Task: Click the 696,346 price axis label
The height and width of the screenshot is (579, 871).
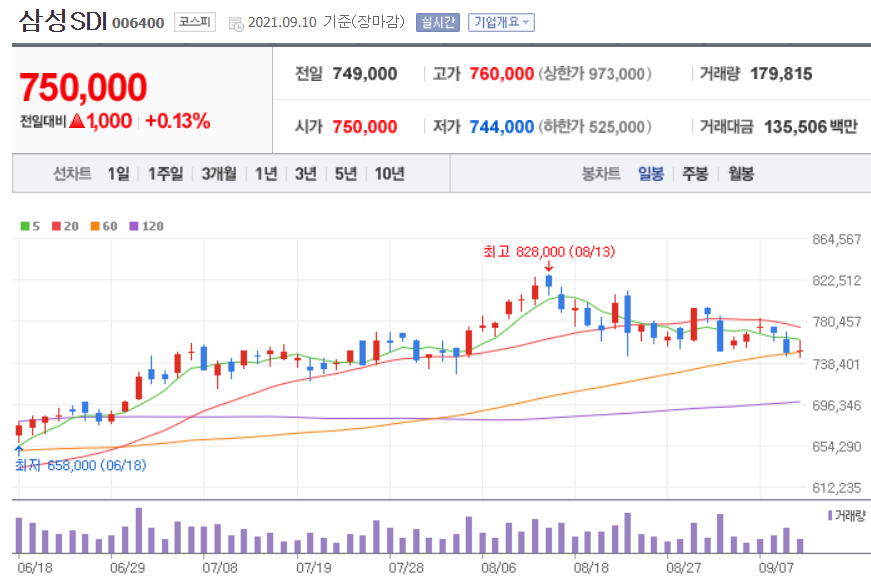Action: tap(837, 406)
